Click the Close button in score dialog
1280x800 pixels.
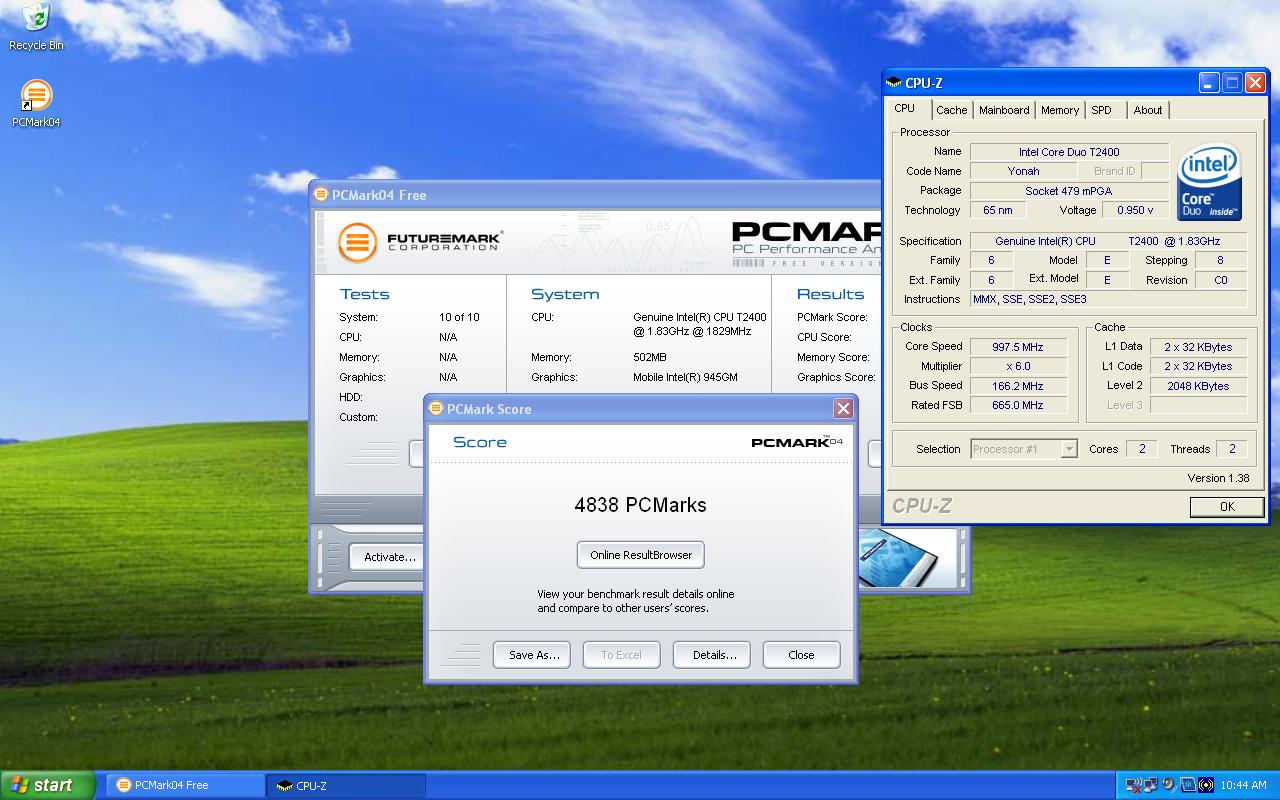click(x=801, y=655)
